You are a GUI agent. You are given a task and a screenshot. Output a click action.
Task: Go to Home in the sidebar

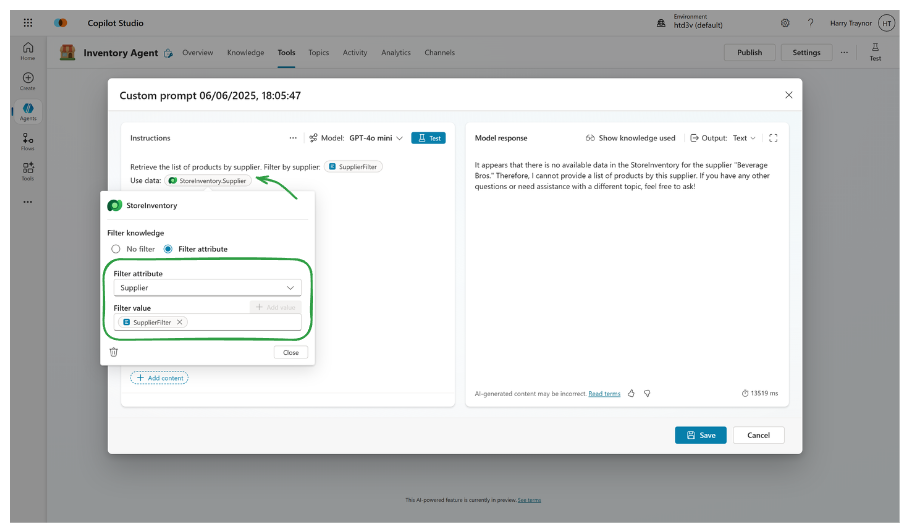[x=28, y=51]
